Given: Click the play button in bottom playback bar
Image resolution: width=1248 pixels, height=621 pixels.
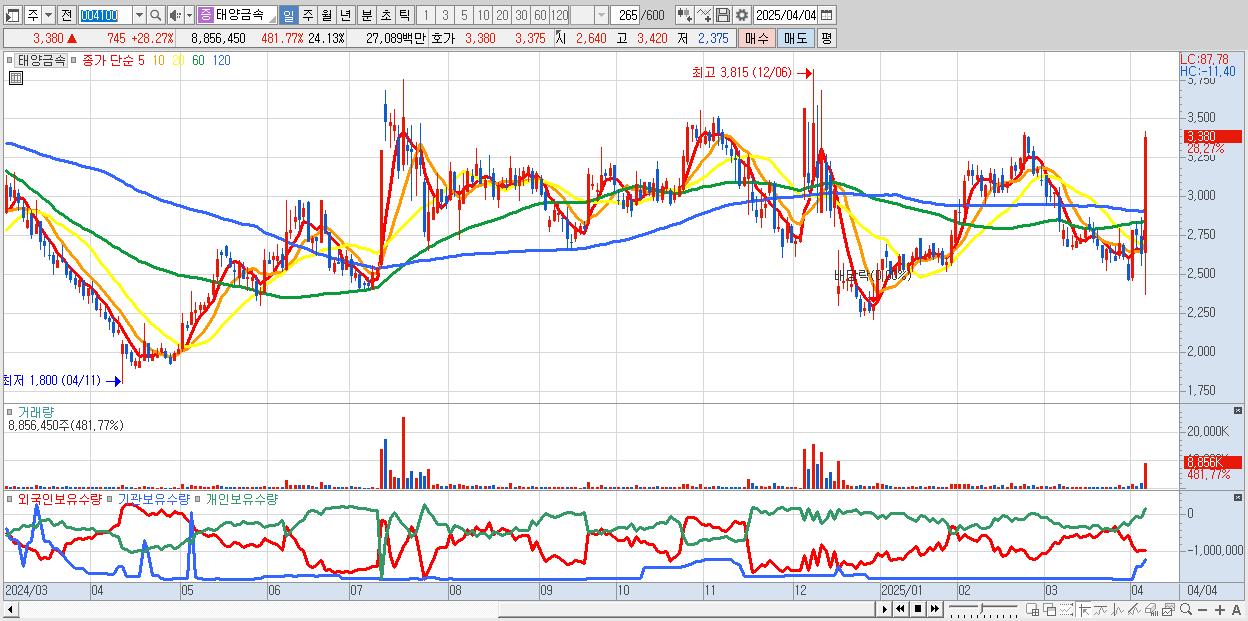Looking at the screenshot, I should pyautogui.click(x=885, y=608).
